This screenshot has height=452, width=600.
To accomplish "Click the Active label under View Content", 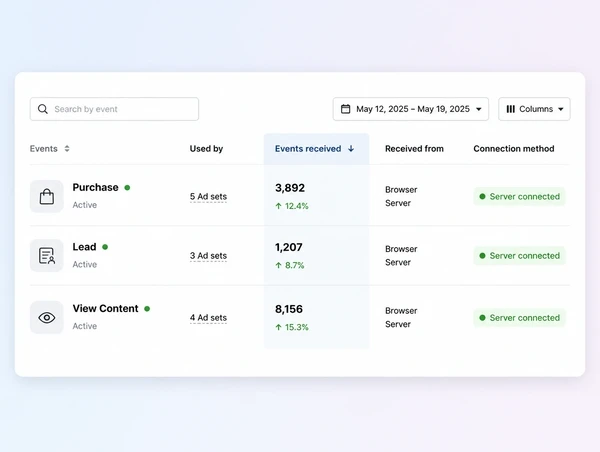I will point(85,326).
